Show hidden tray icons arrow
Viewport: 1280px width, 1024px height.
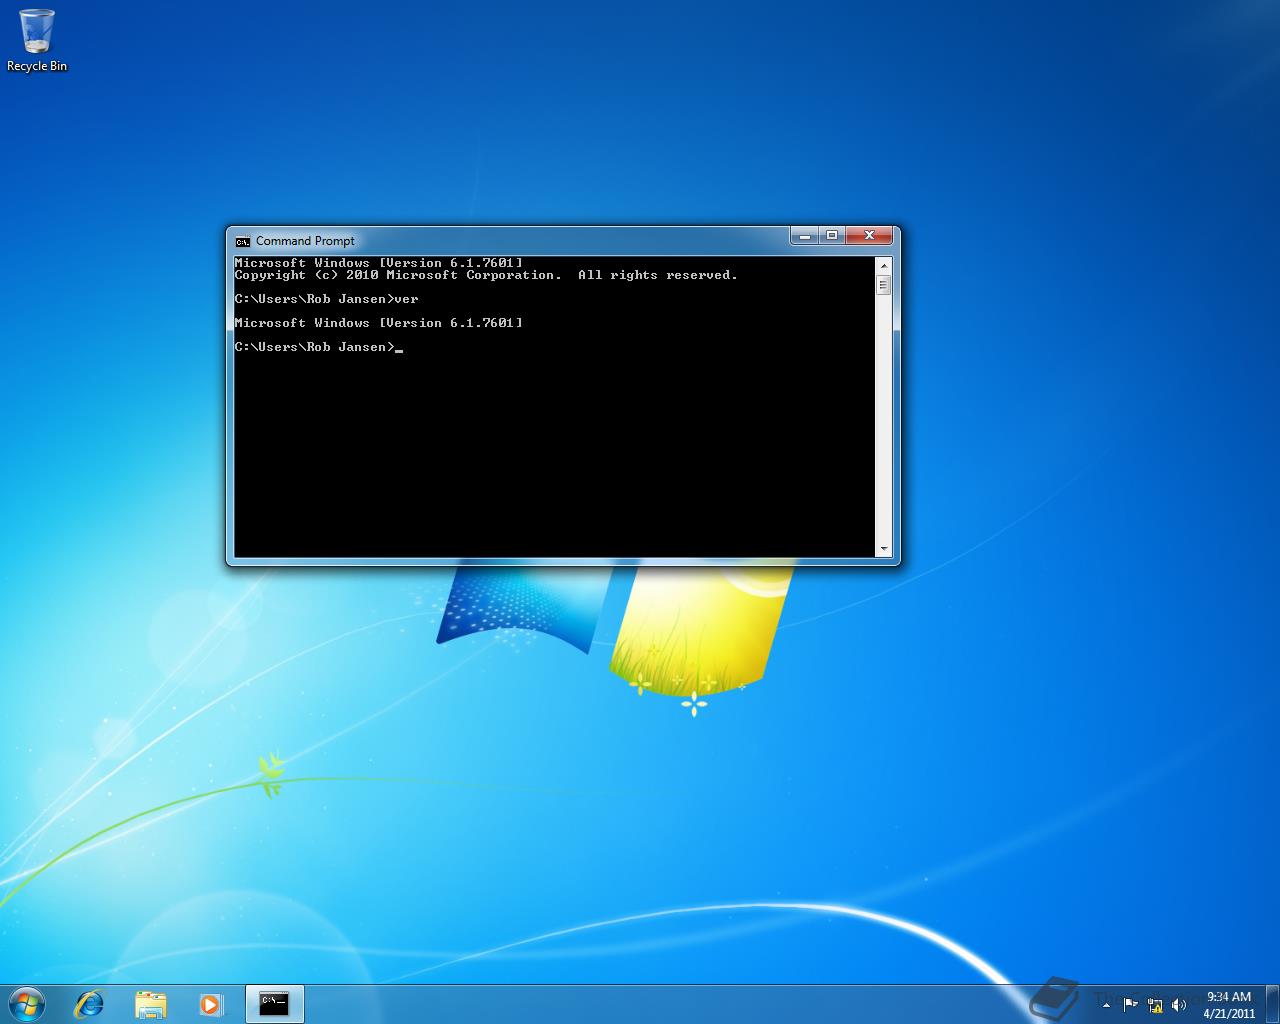[1106, 1004]
